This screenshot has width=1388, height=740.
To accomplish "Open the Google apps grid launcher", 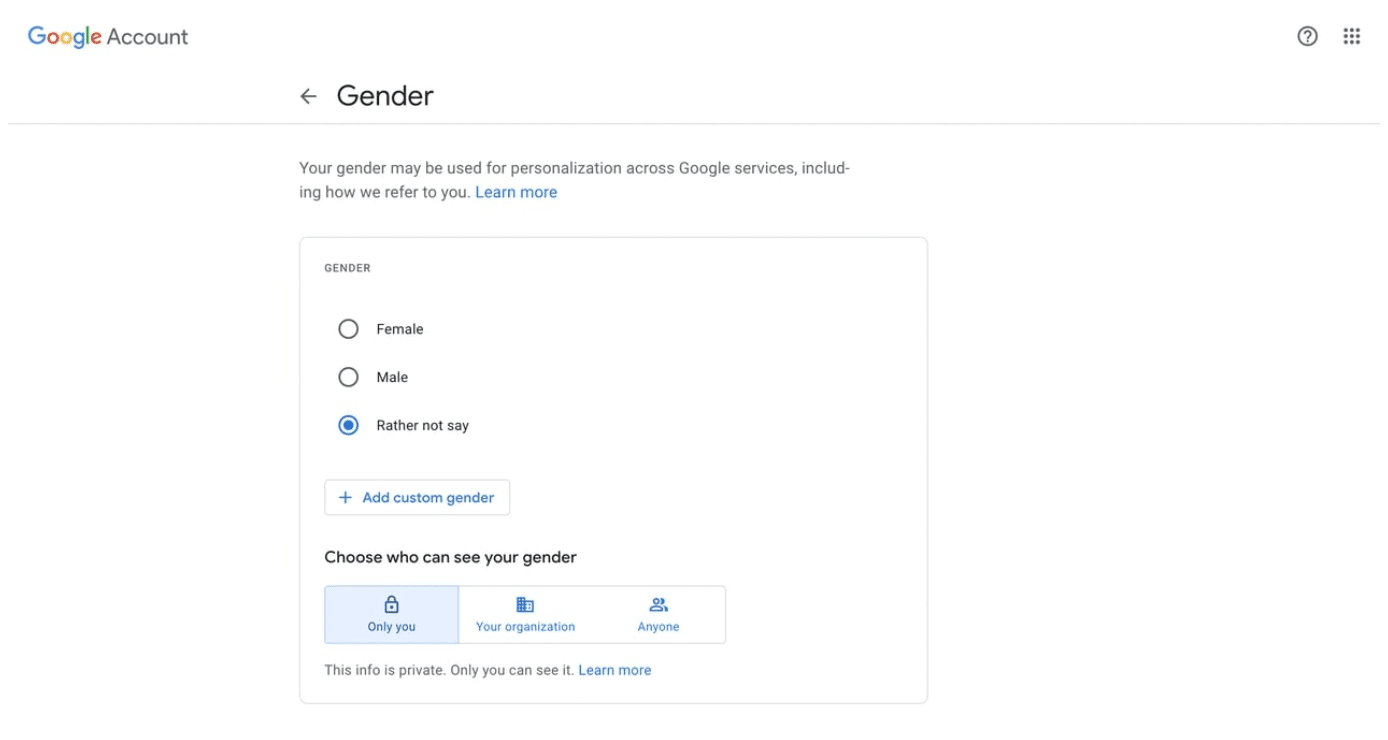I will click(x=1352, y=37).
